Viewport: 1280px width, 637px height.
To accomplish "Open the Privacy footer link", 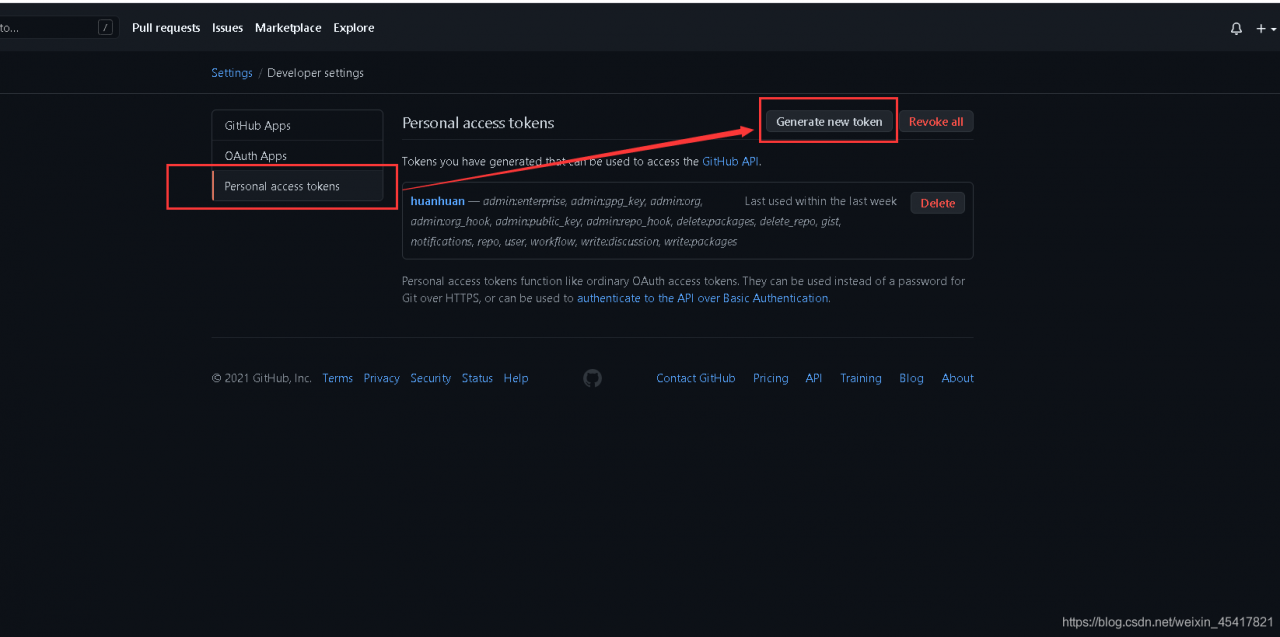I will pos(381,378).
